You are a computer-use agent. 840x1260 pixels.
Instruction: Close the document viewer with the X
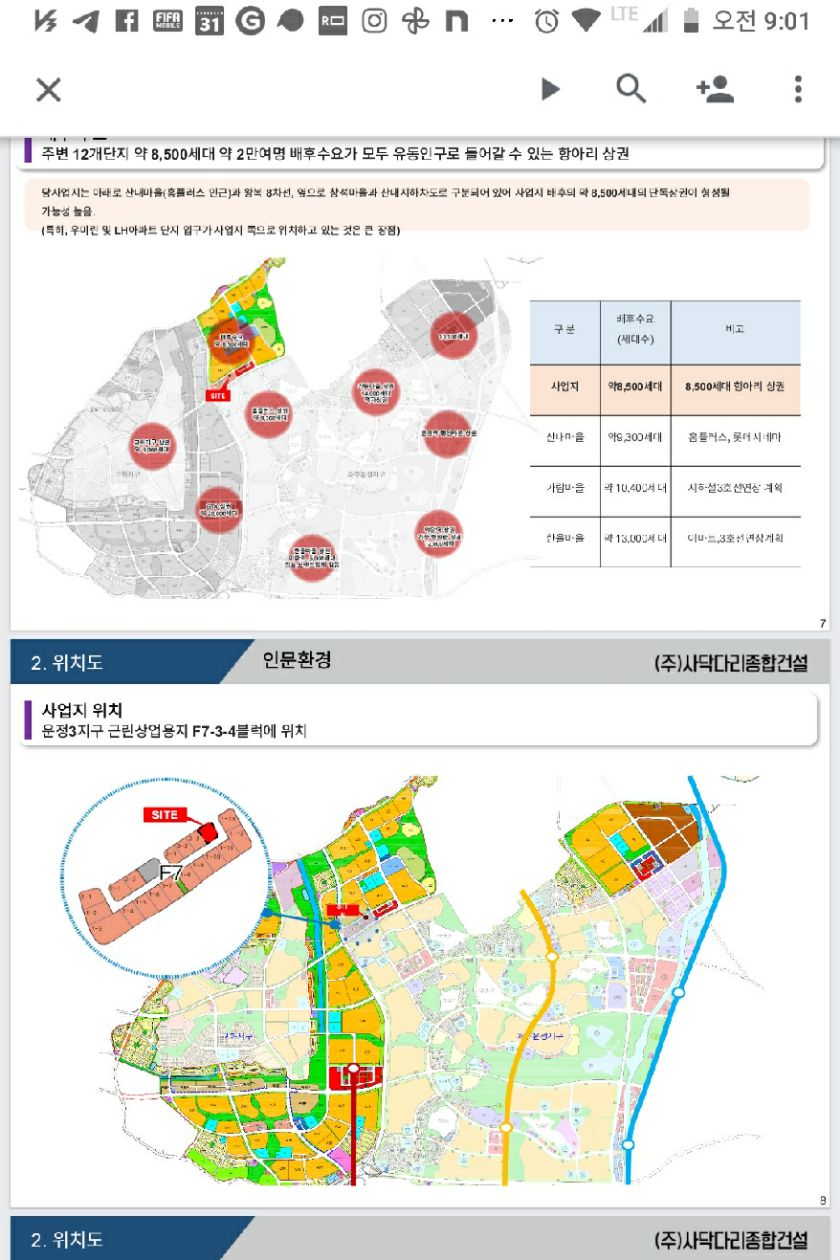coord(48,90)
